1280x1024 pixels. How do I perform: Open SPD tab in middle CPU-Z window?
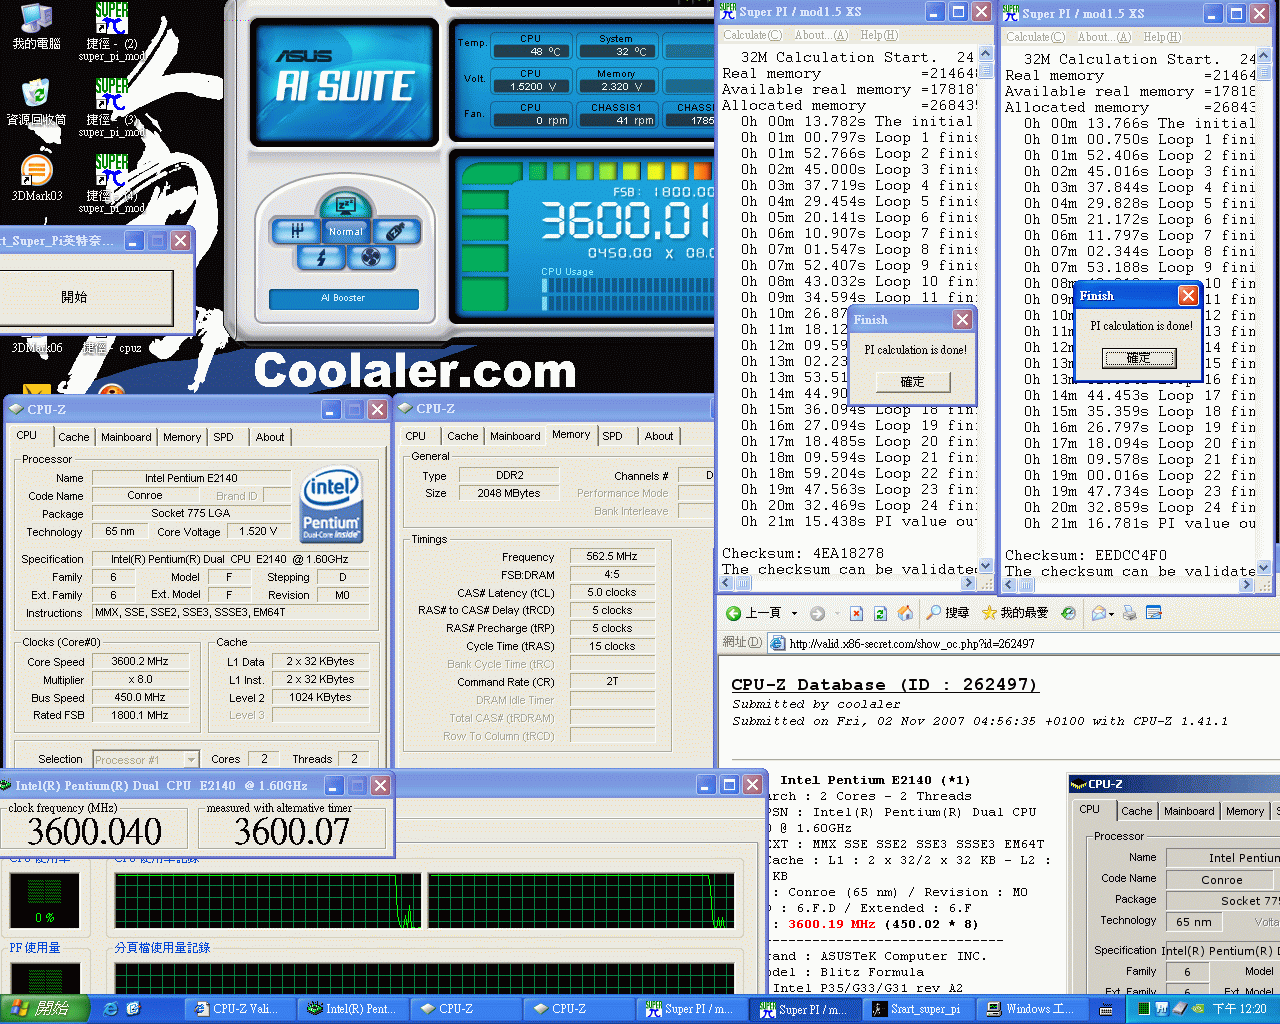tap(613, 436)
